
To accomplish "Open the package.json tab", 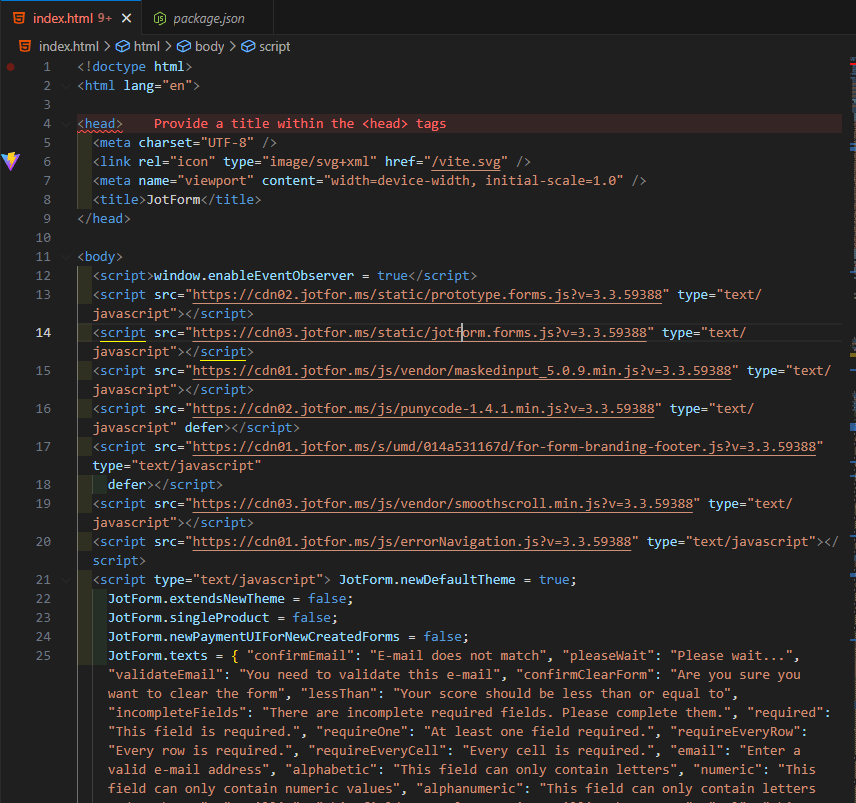I will pos(207,19).
